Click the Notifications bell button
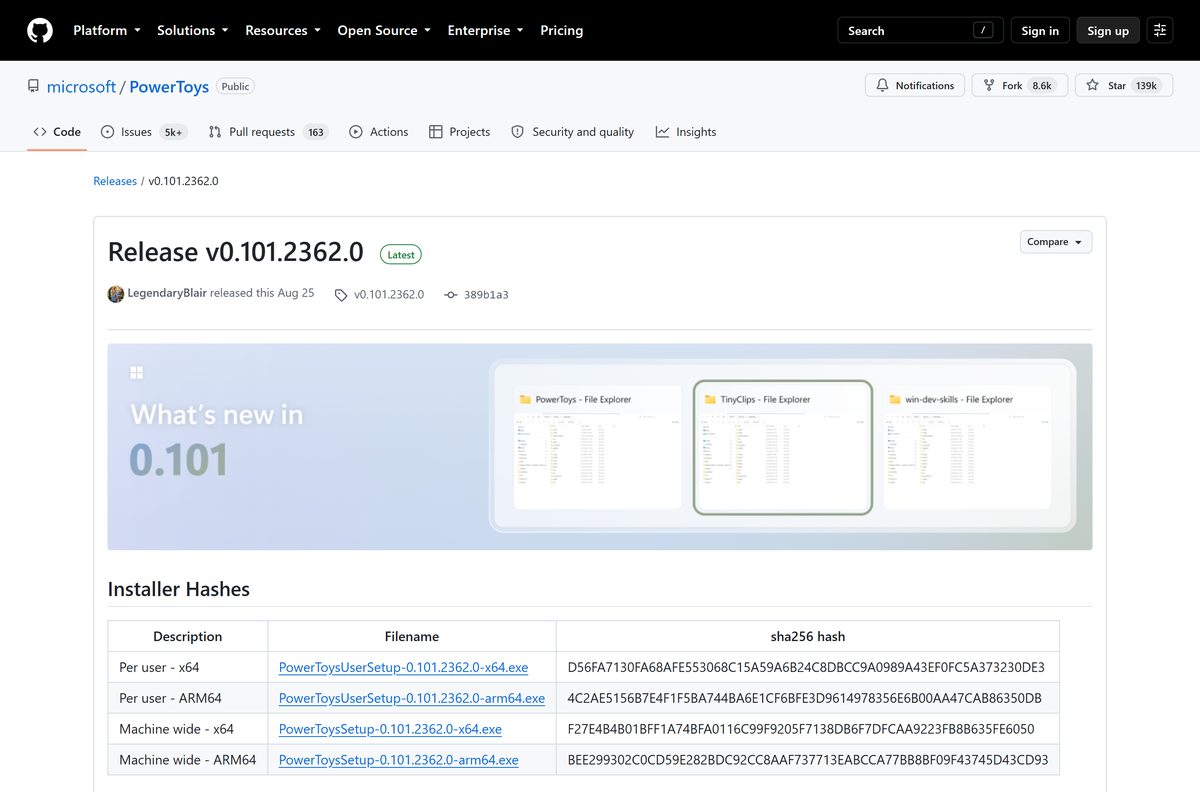This screenshot has width=1200, height=792. click(x=915, y=86)
